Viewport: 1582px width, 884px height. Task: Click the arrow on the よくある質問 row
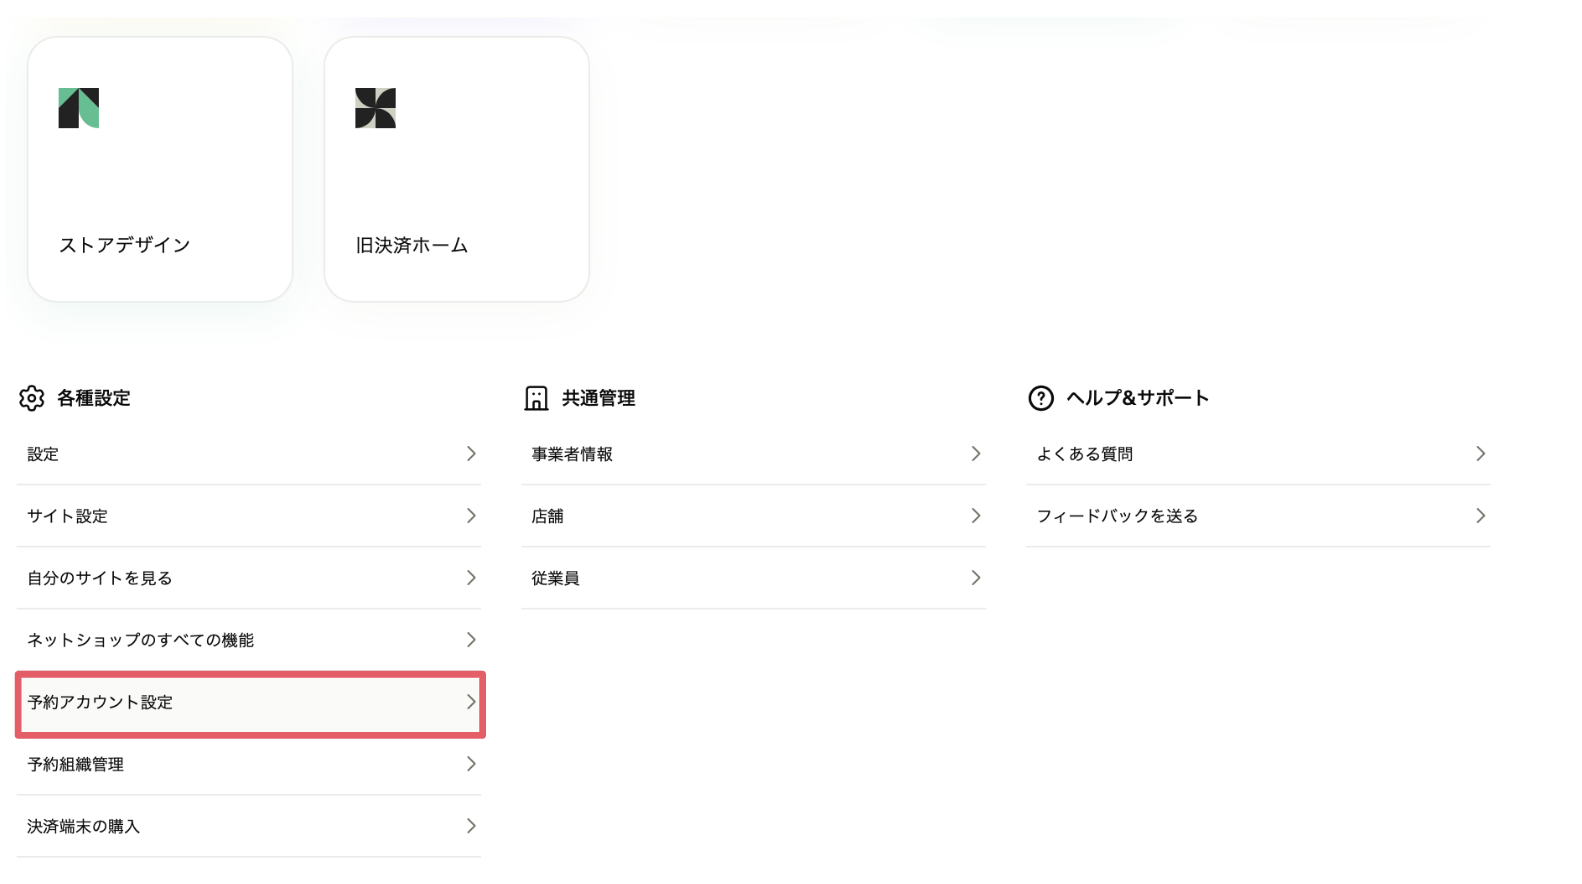tap(1481, 454)
